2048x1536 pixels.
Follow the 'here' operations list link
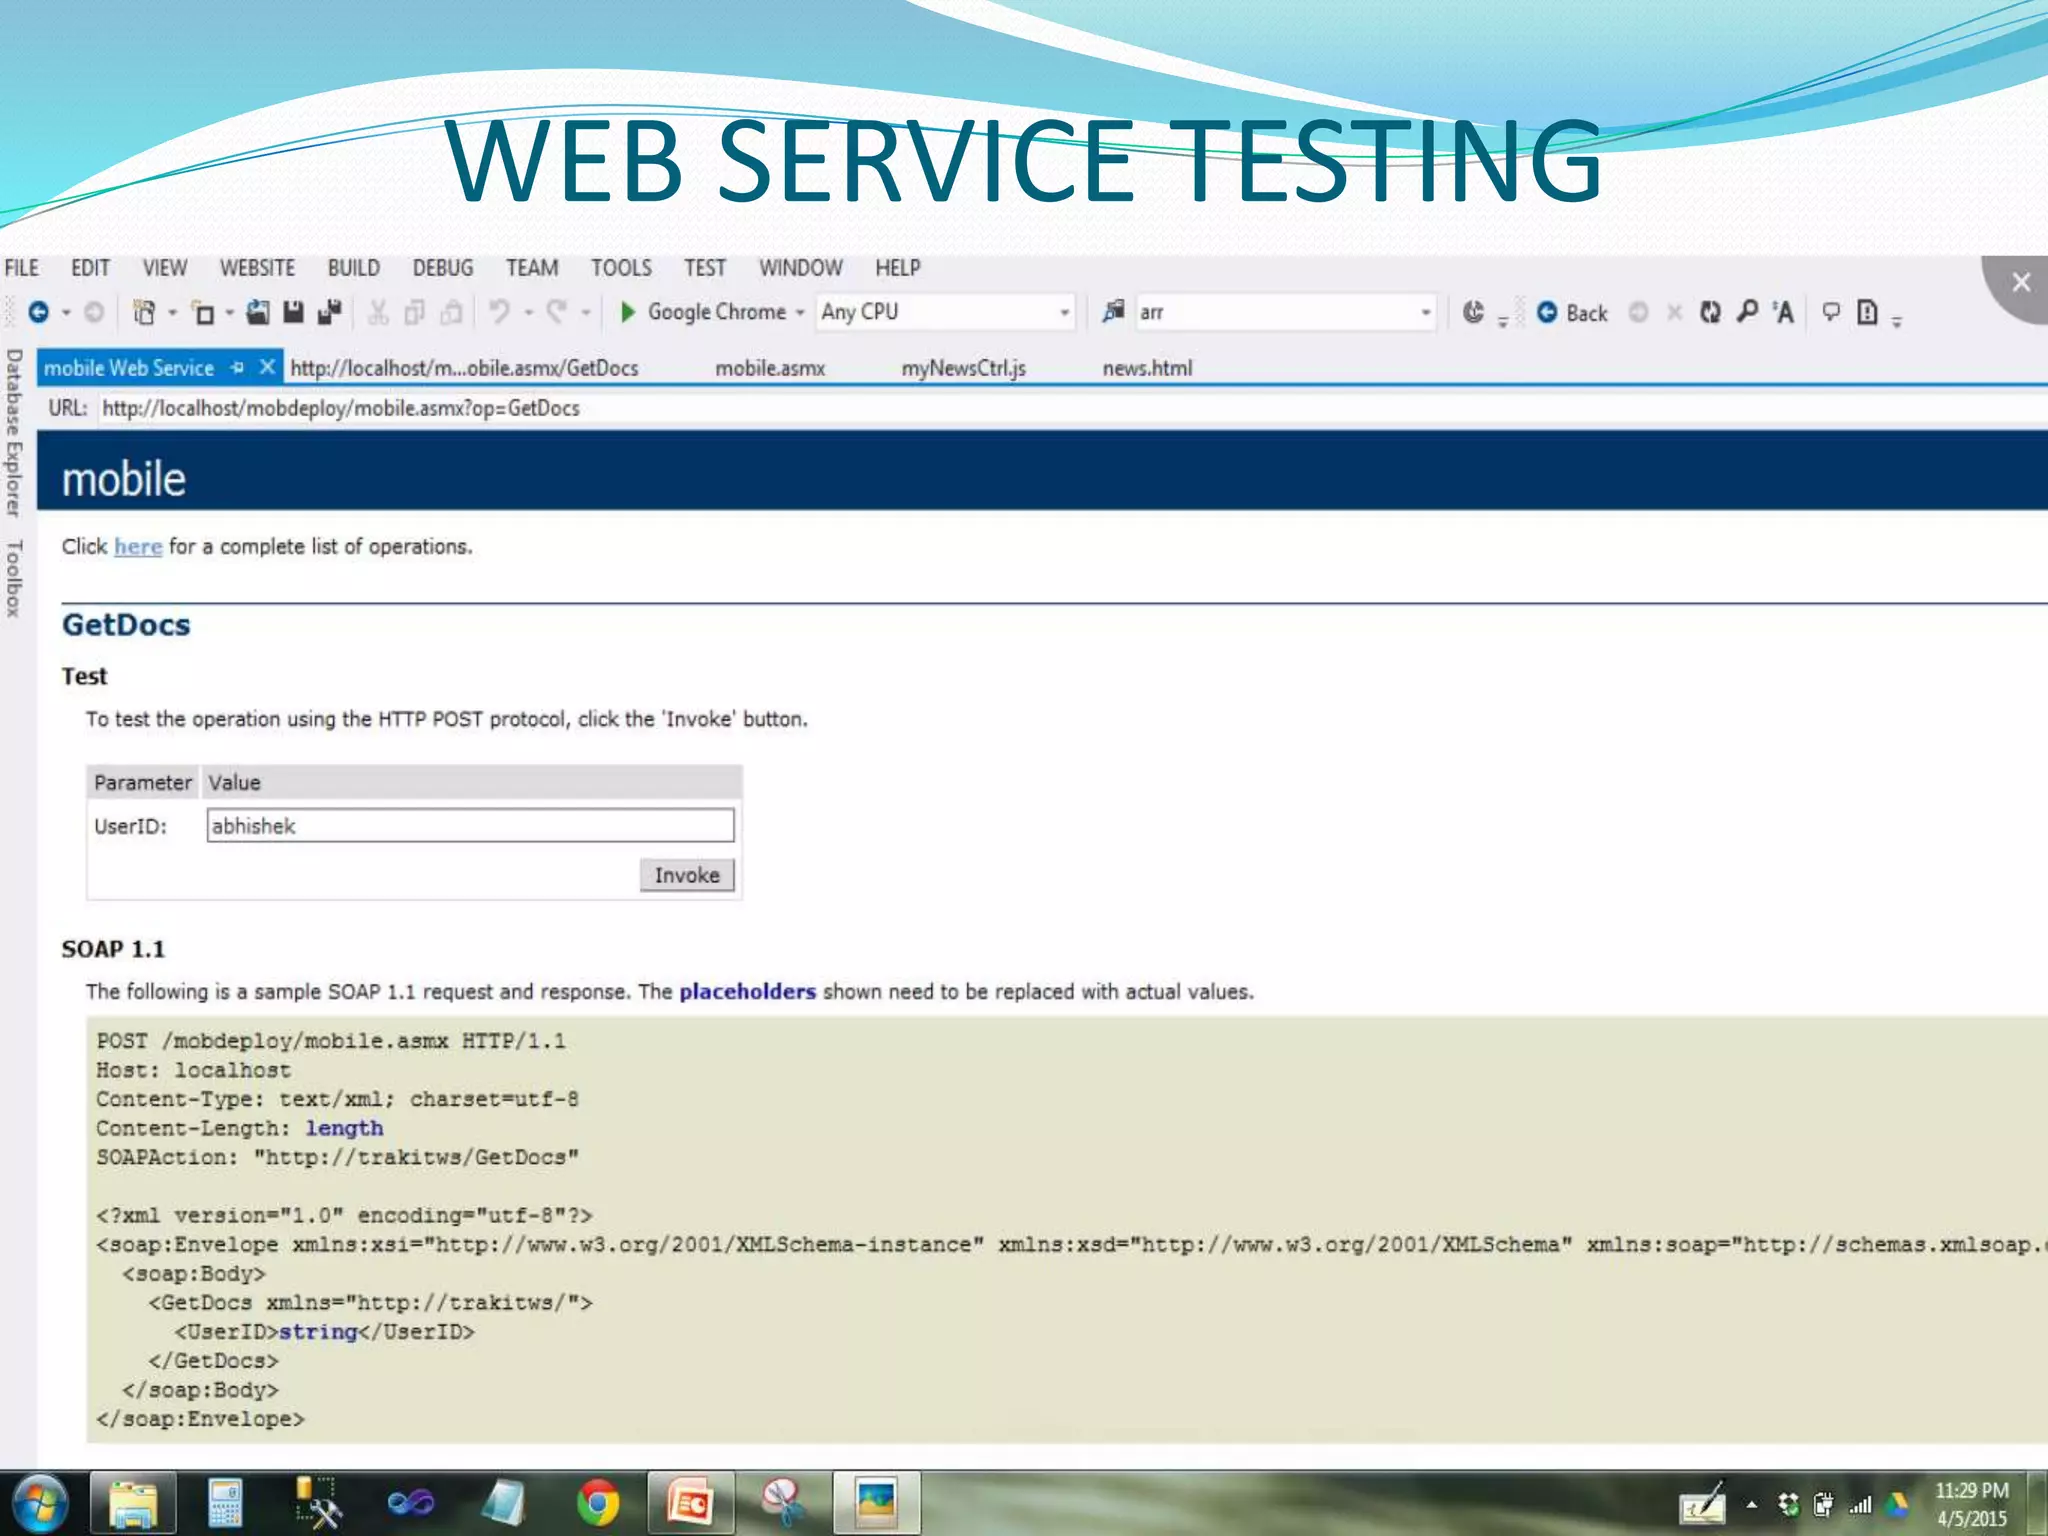[x=138, y=547]
